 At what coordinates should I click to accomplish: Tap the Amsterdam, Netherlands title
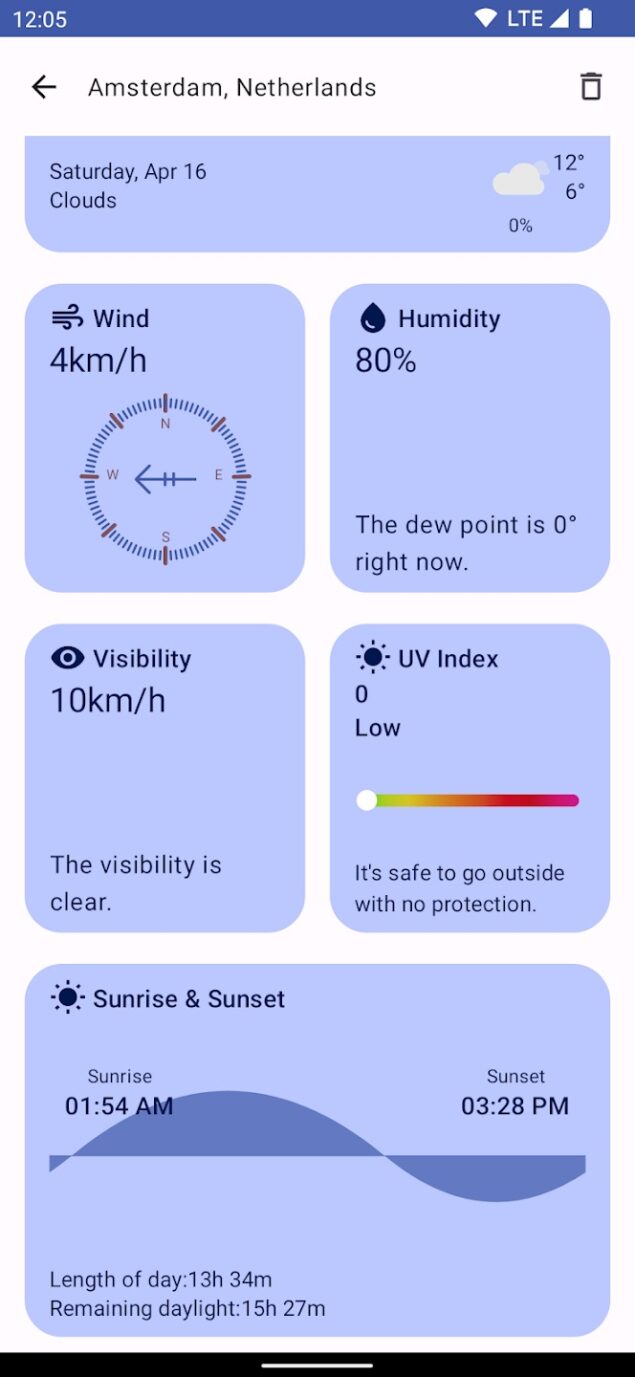[232, 88]
